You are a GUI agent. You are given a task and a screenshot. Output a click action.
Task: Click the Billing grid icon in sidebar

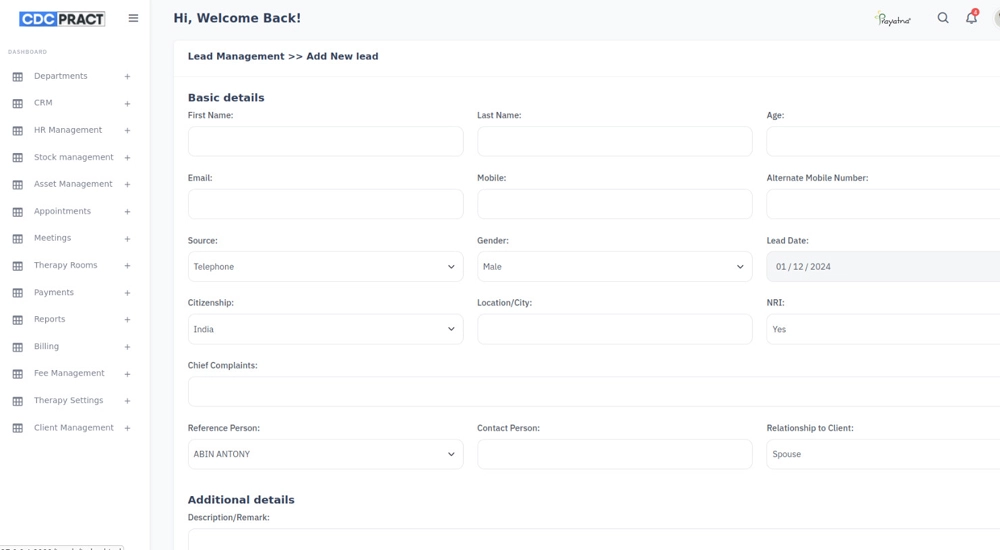[x=17, y=347]
